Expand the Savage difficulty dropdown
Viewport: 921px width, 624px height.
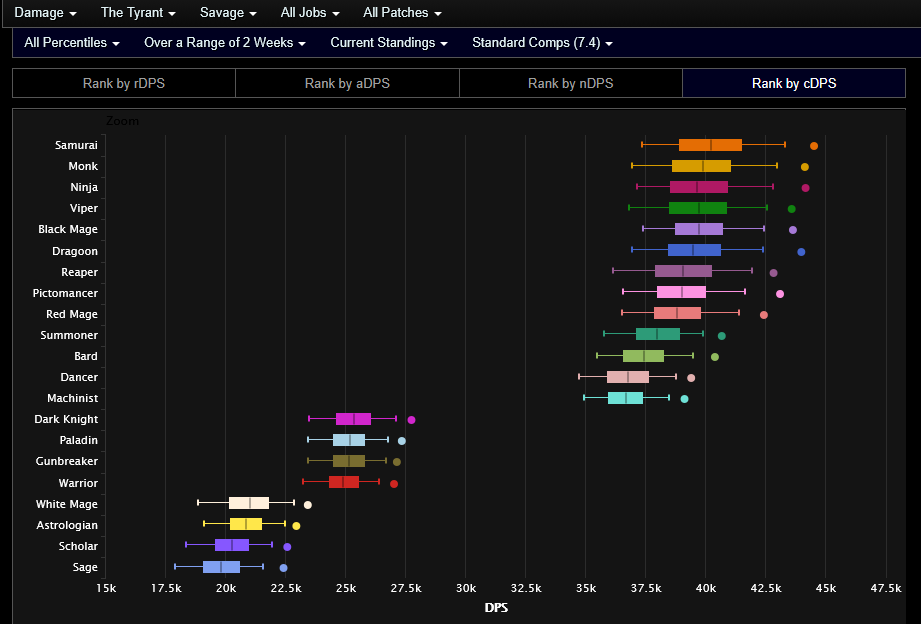tap(228, 12)
